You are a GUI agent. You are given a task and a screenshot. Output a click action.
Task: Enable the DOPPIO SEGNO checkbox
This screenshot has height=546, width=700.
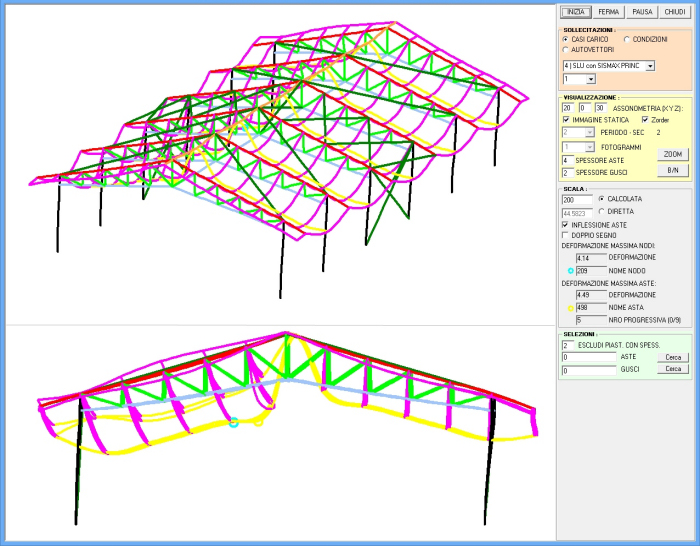(567, 235)
